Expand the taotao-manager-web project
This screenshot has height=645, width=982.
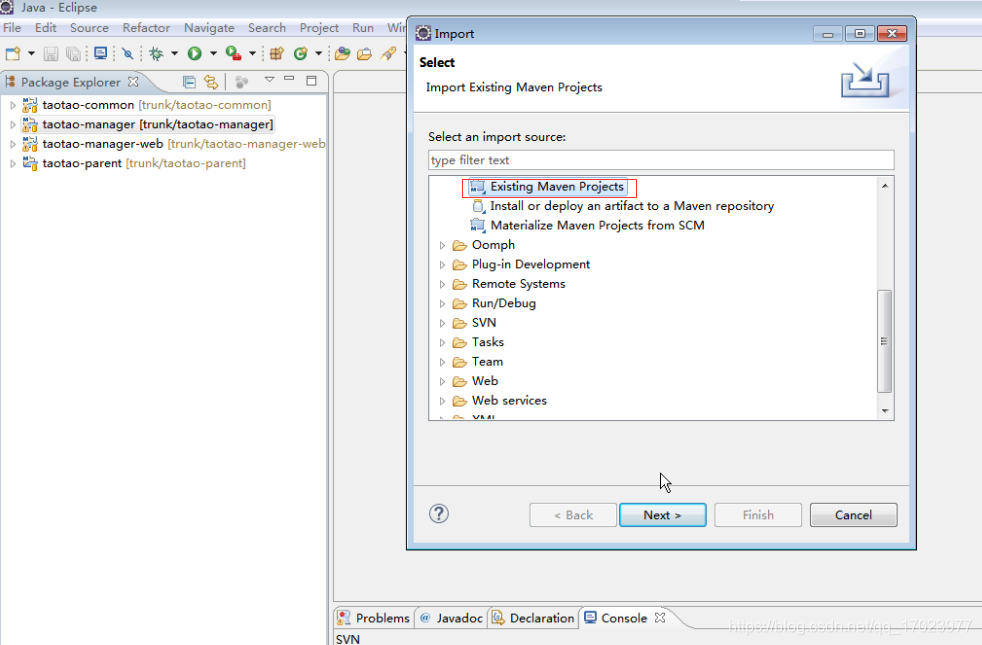coord(13,144)
